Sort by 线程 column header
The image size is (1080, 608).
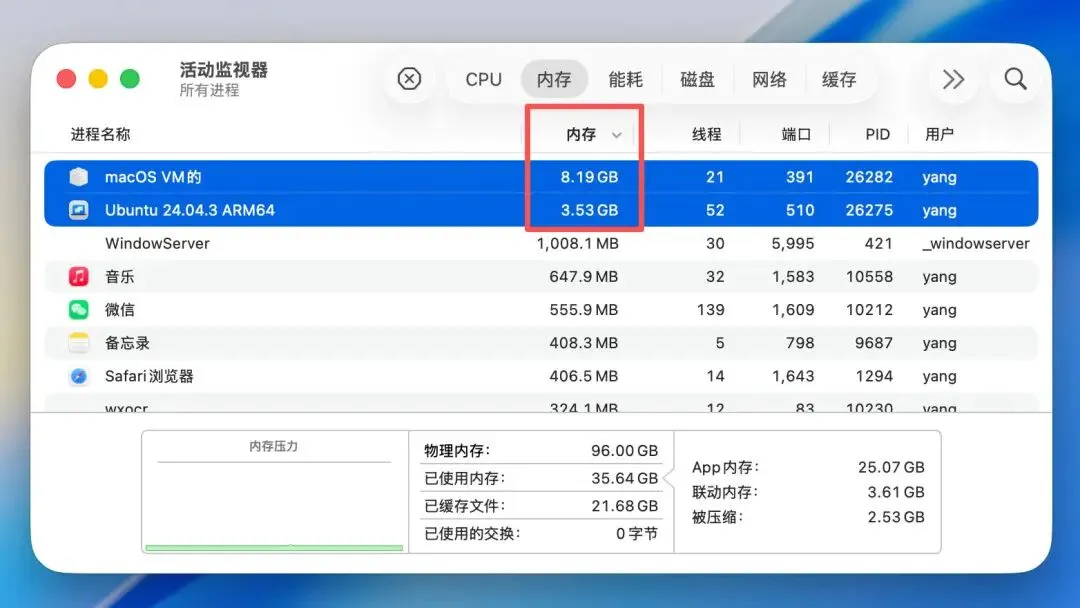point(707,134)
